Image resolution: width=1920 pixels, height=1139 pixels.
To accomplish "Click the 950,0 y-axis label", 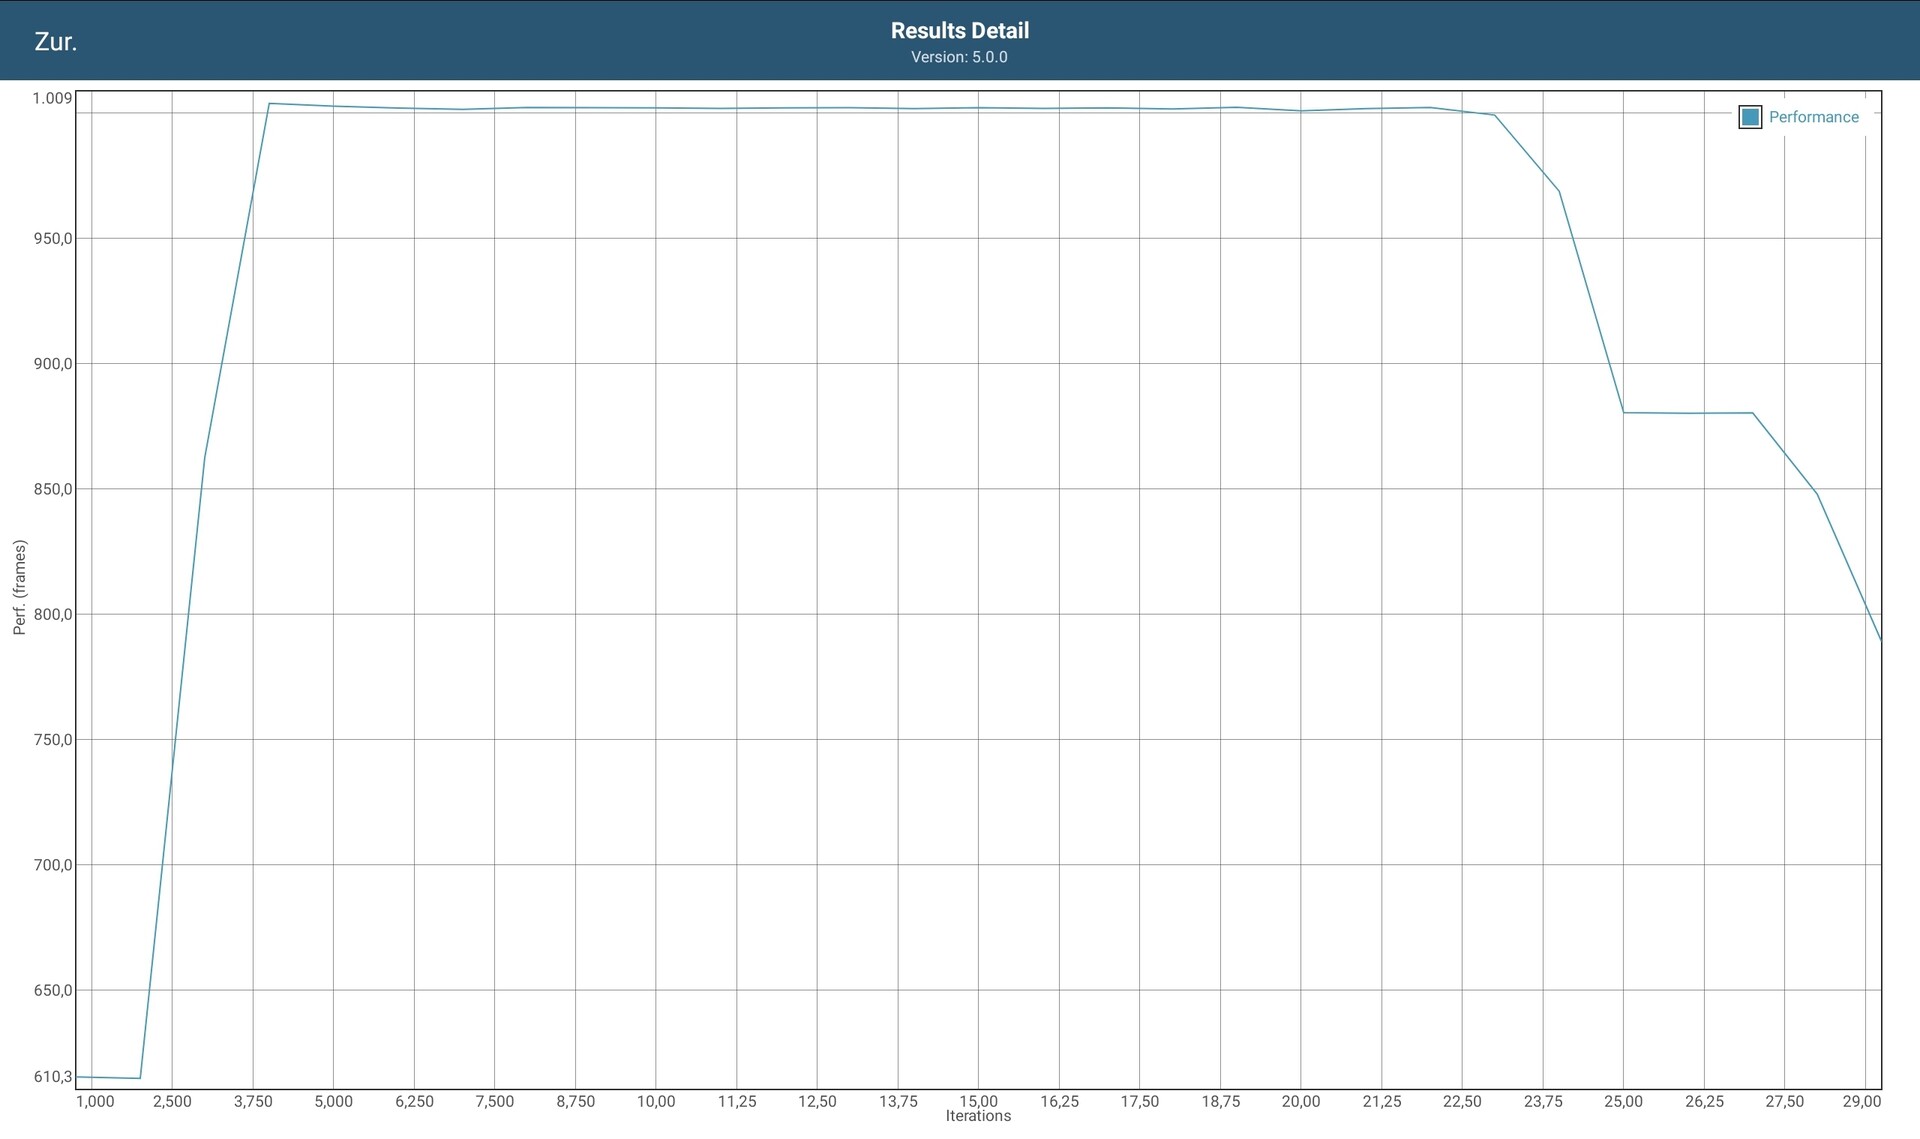I will tap(53, 238).
